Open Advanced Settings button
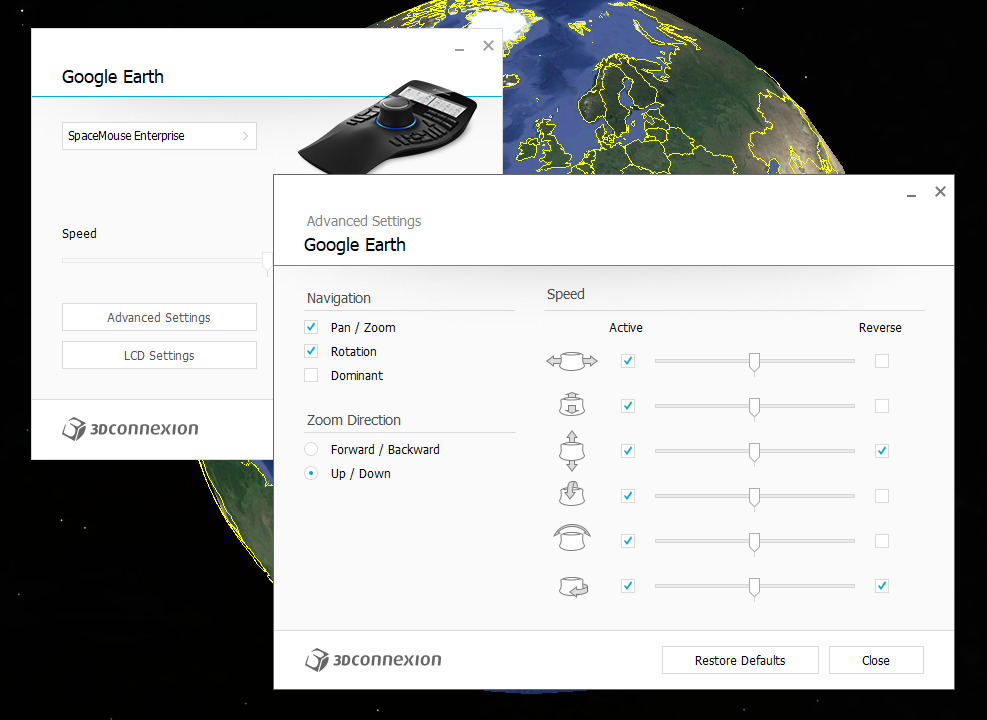The height and width of the screenshot is (720, 987). coord(159,317)
